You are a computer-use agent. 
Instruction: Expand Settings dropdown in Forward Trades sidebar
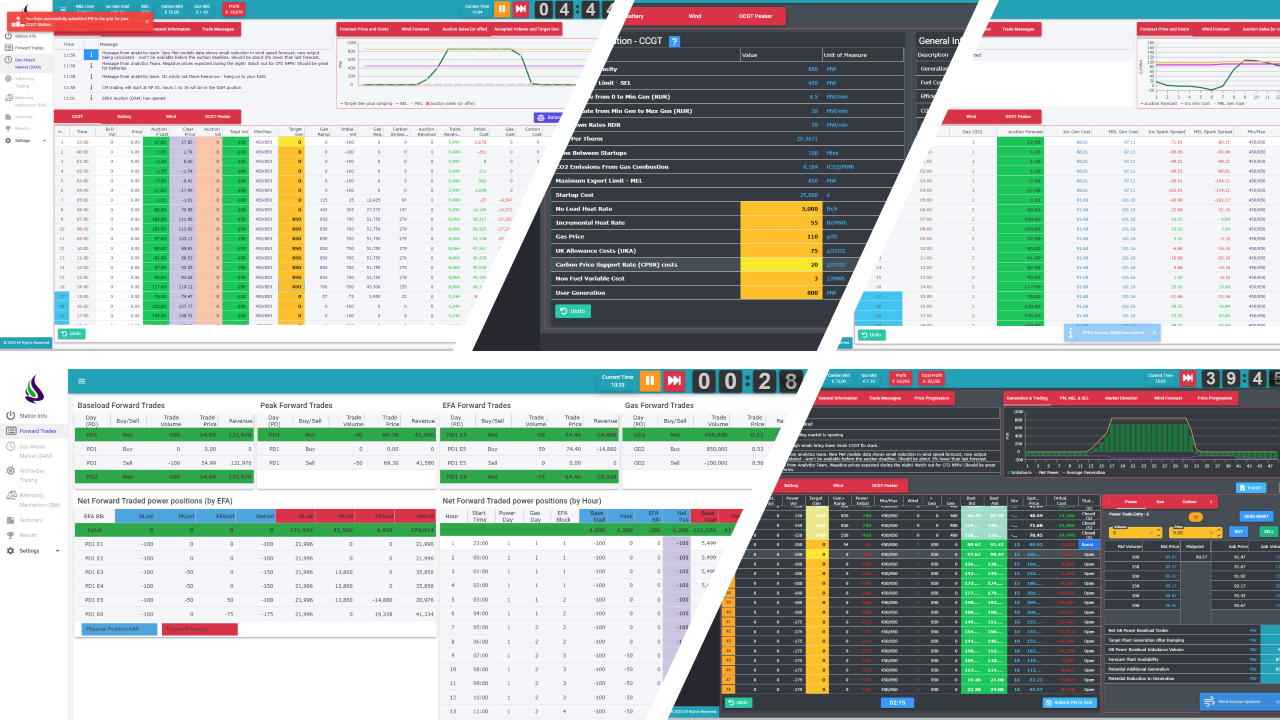[x=58, y=551]
